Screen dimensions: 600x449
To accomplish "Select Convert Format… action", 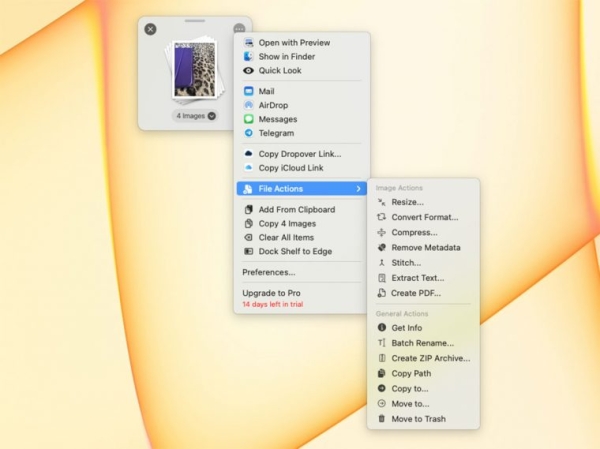I will (x=423, y=217).
